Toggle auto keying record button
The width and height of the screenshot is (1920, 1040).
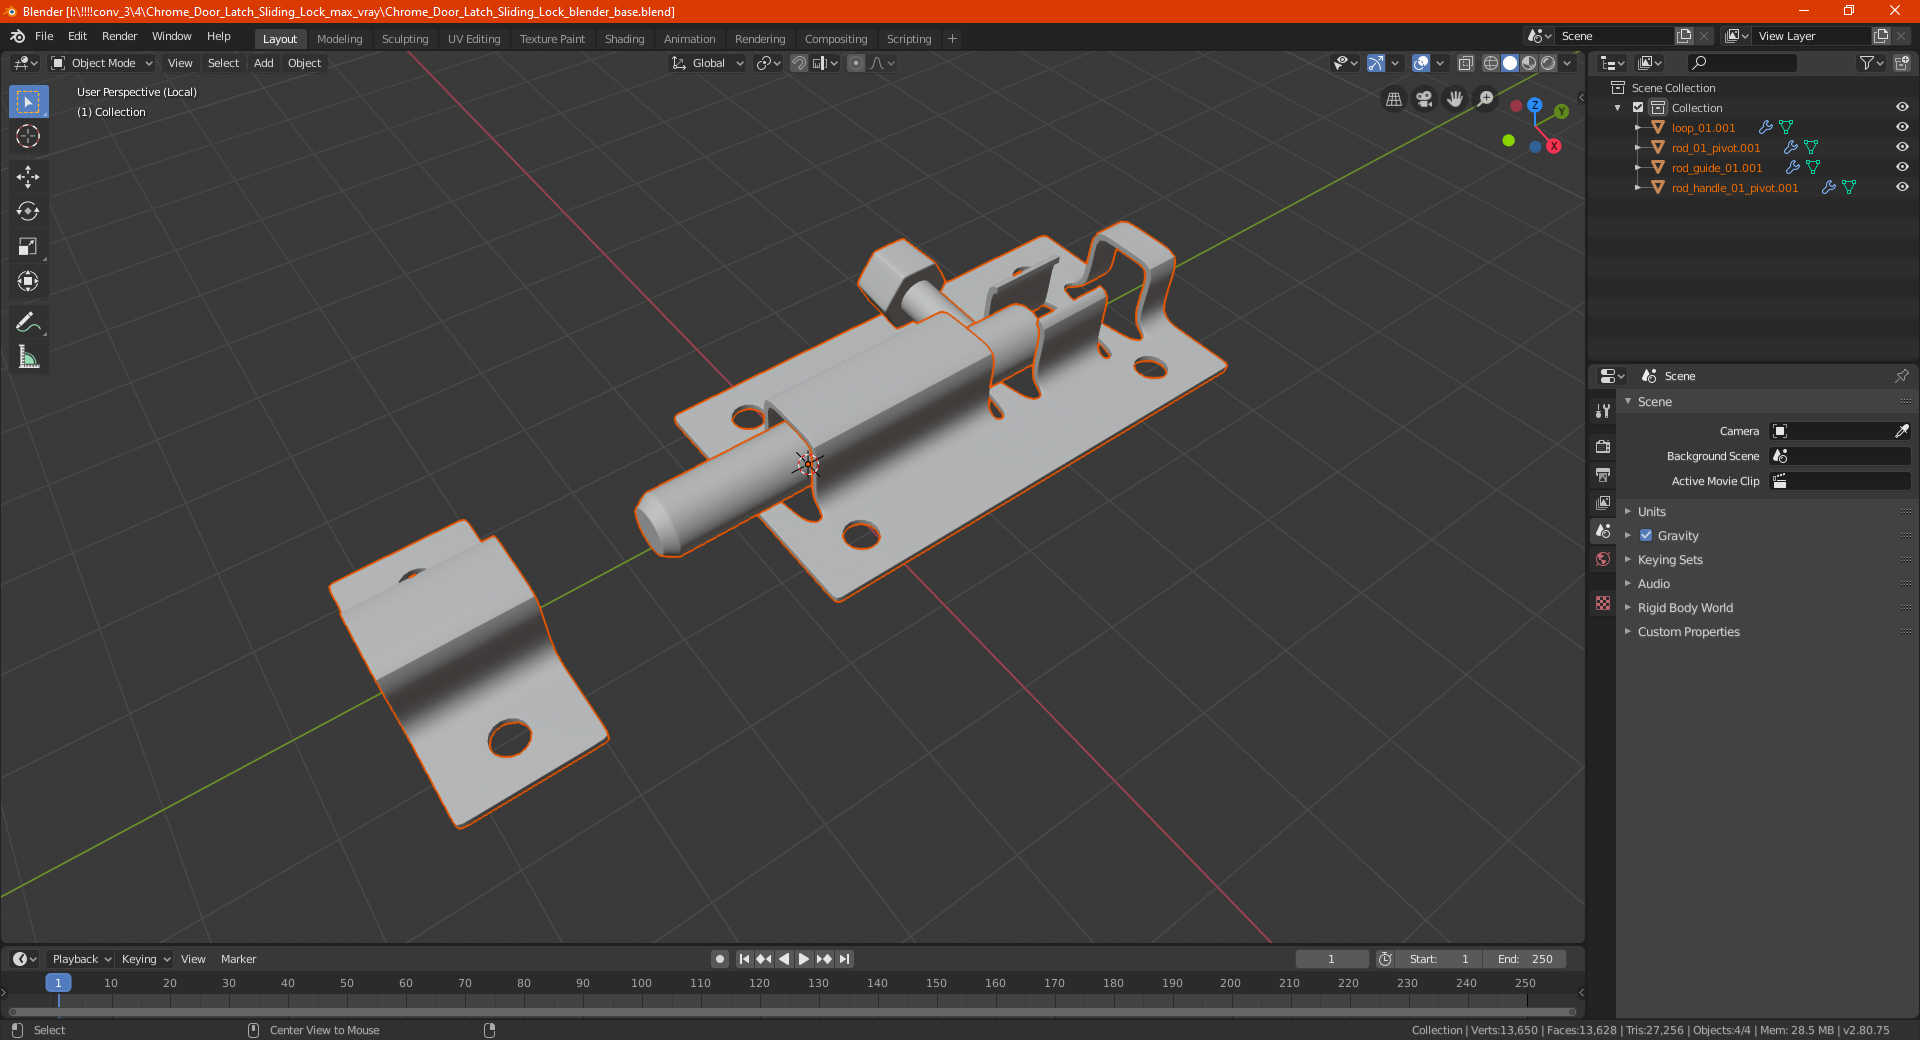point(720,959)
